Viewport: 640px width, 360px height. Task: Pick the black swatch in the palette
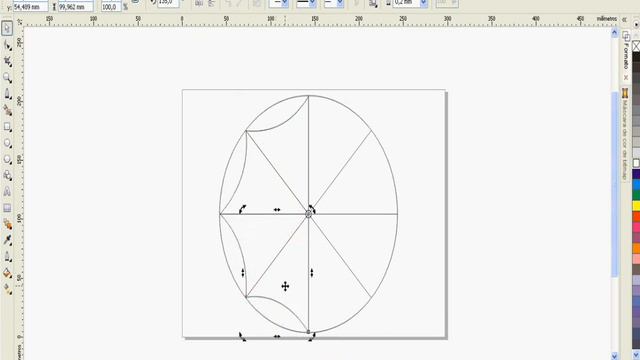pyautogui.click(x=636, y=57)
